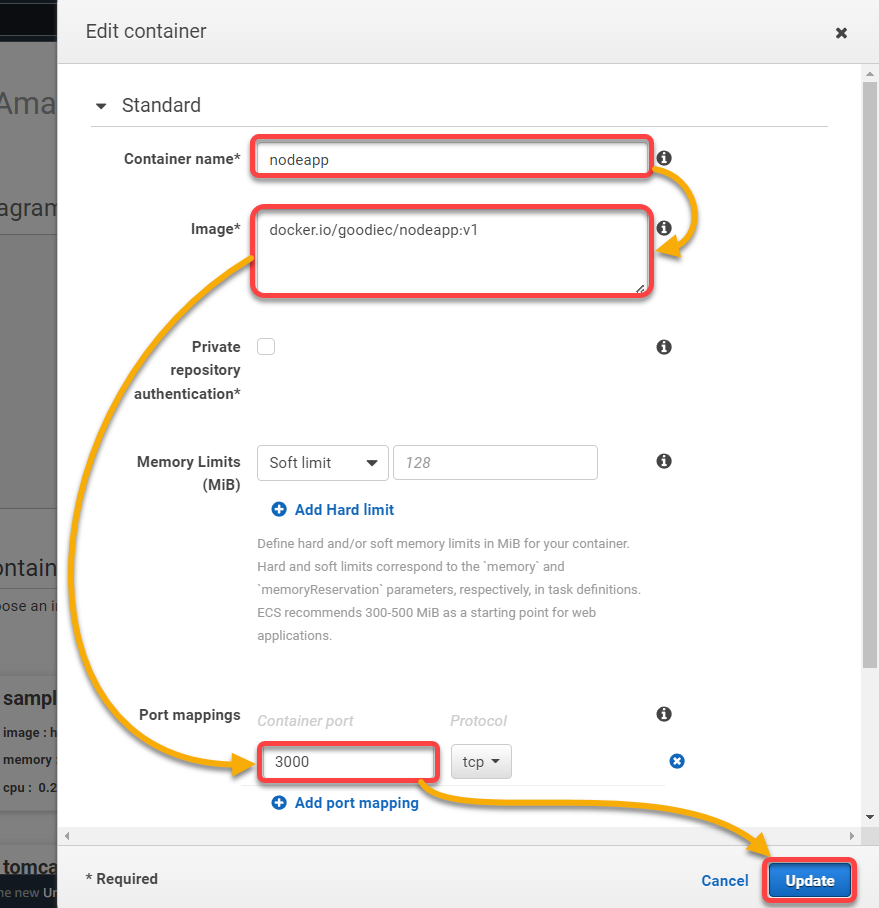
Task: Click the memory limit value field
Action: click(x=495, y=463)
